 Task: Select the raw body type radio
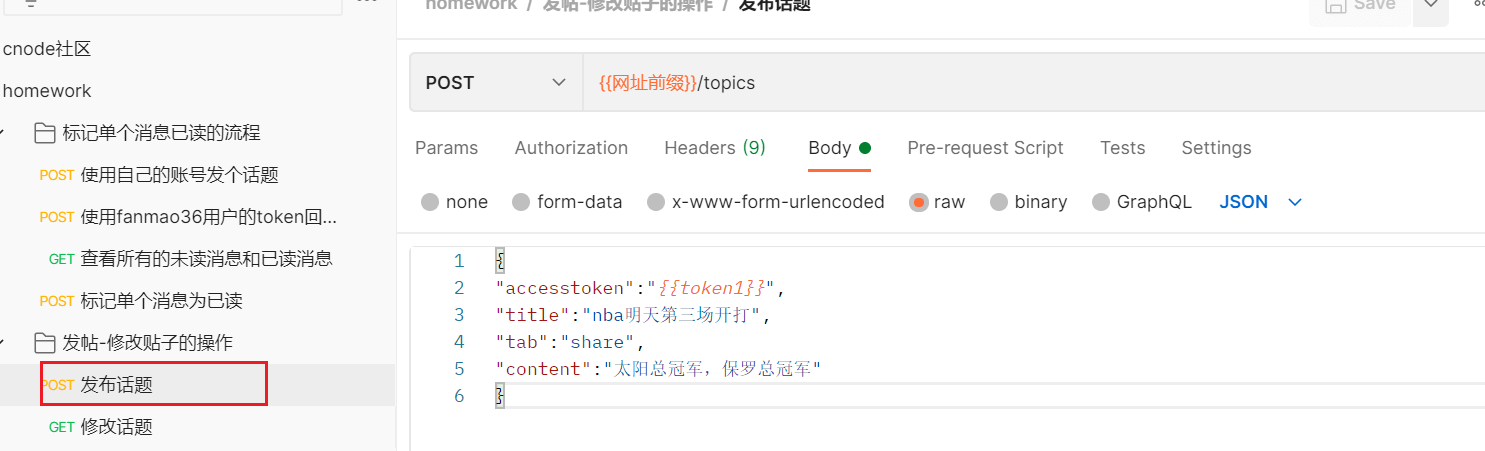(918, 202)
